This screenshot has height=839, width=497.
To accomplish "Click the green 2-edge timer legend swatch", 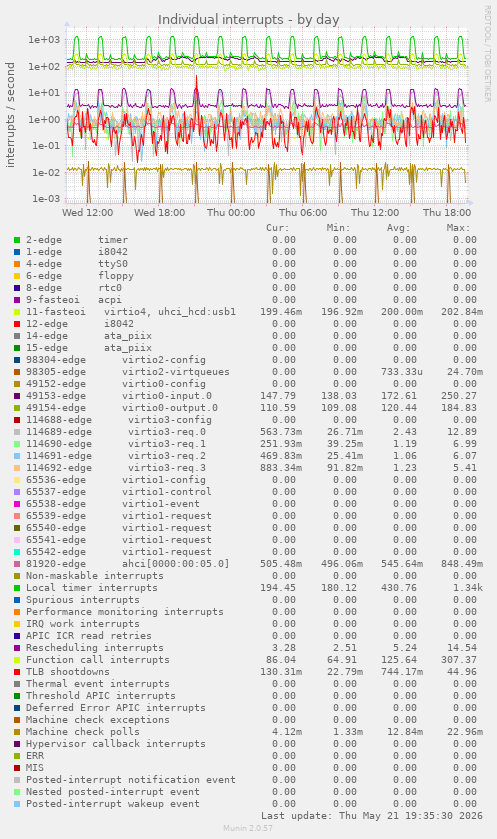I will pyautogui.click(x=17, y=240).
